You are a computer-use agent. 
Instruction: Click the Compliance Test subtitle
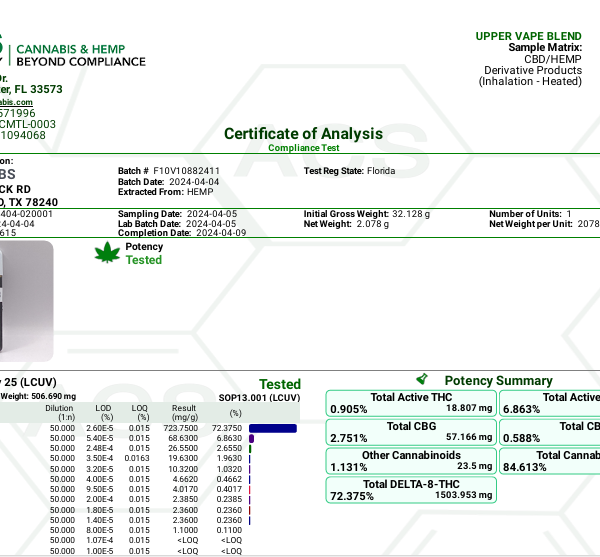[303, 148]
